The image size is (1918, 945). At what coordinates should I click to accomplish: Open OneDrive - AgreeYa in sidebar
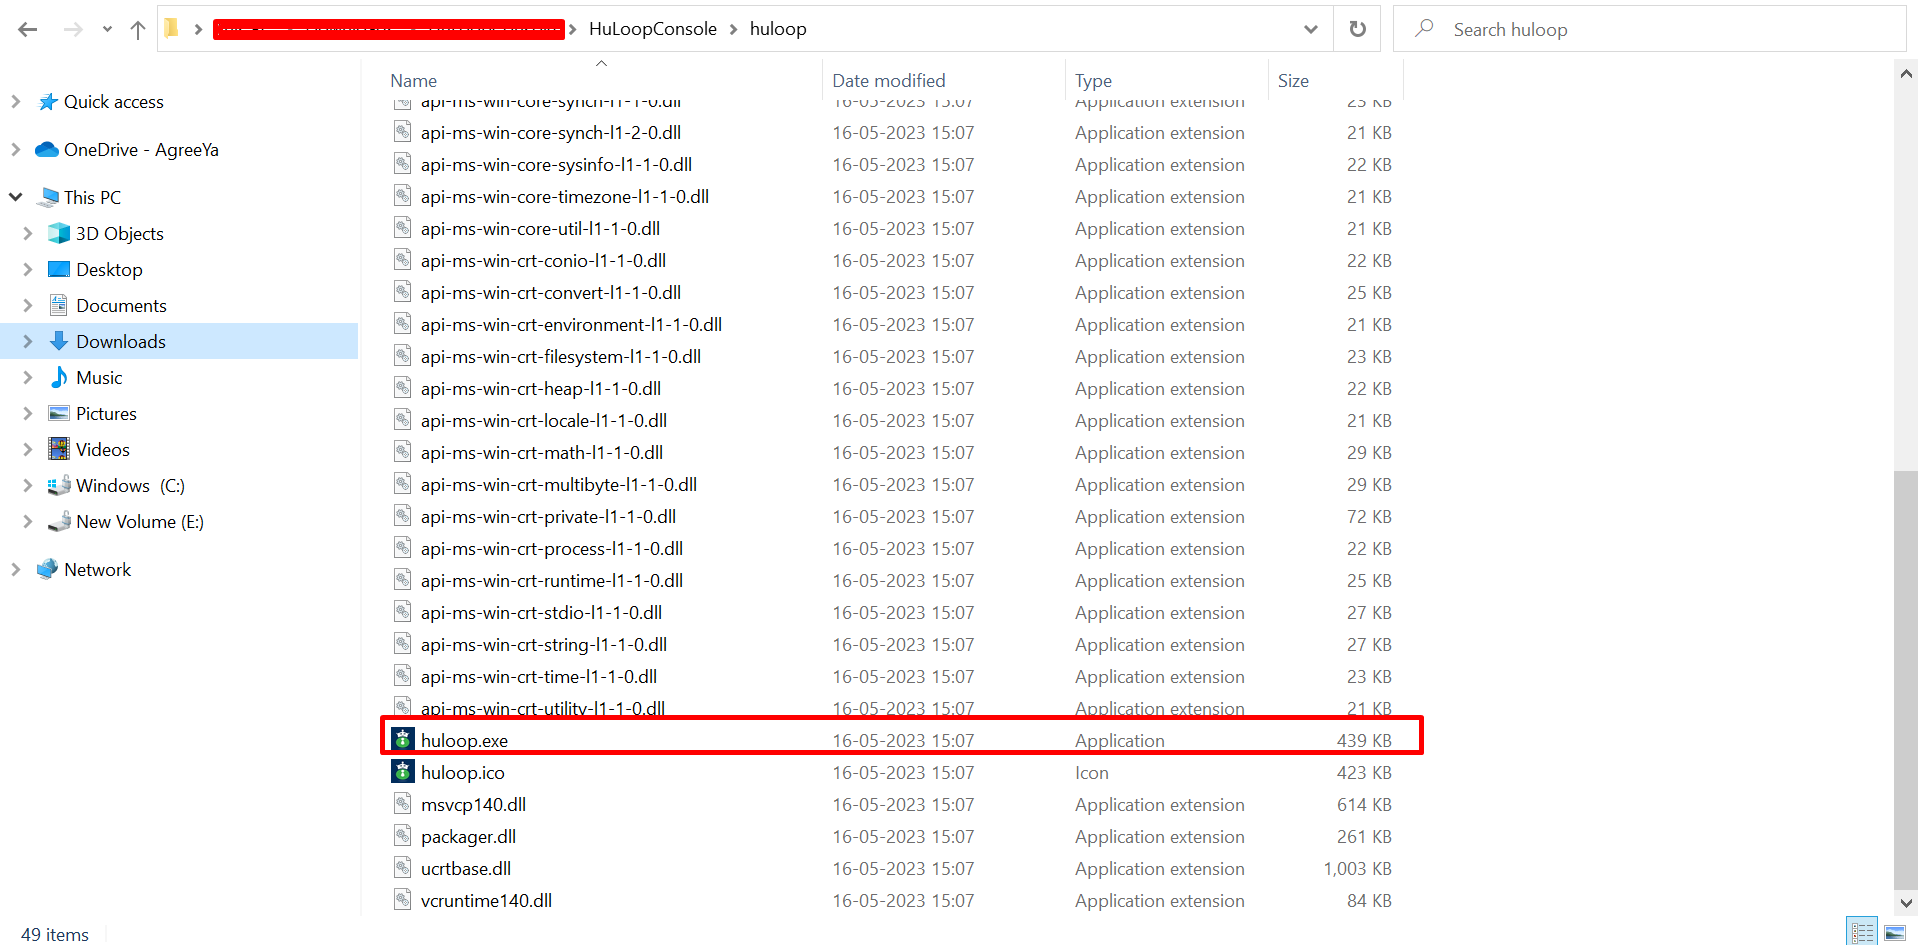tap(140, 150)
